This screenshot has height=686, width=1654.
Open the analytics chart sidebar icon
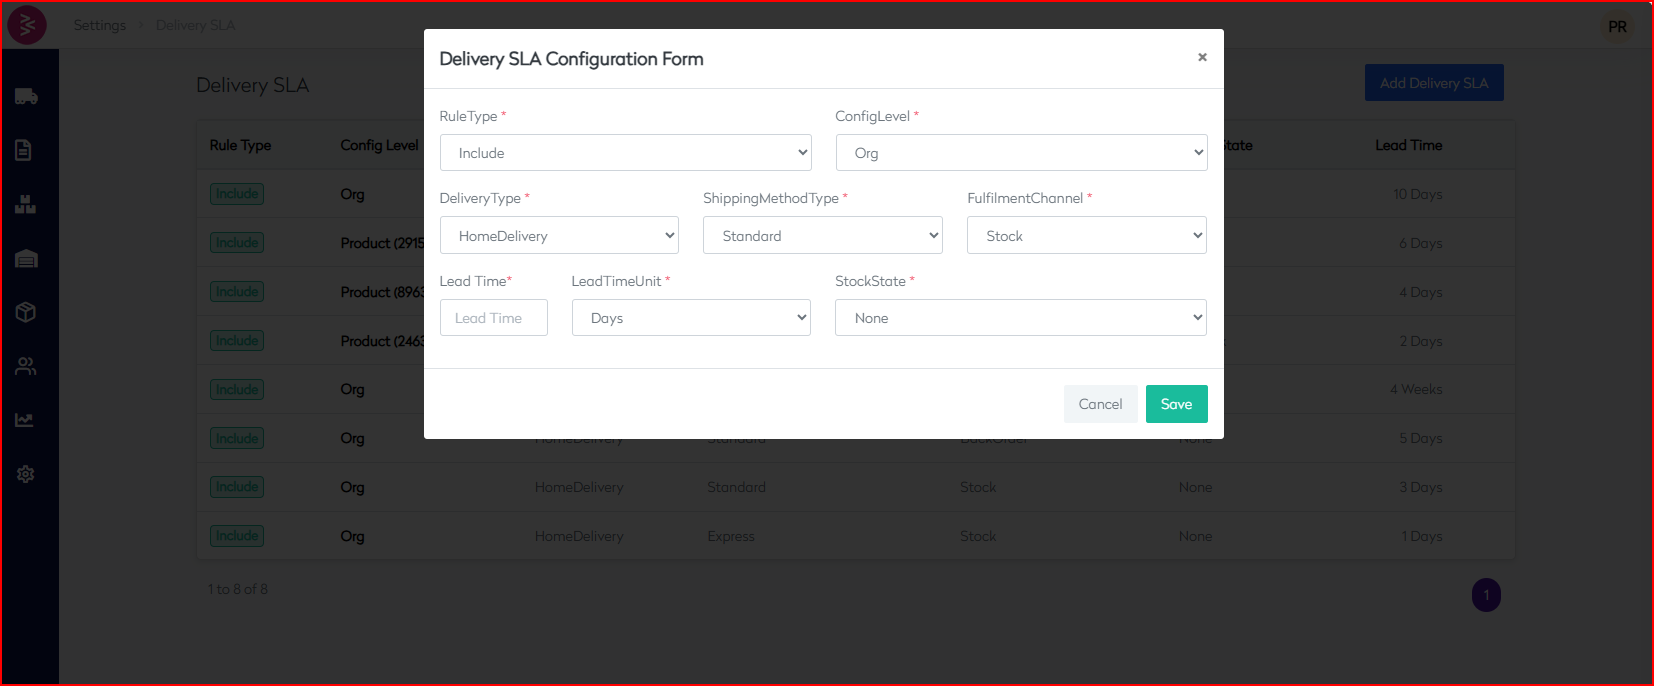(24, 420)
